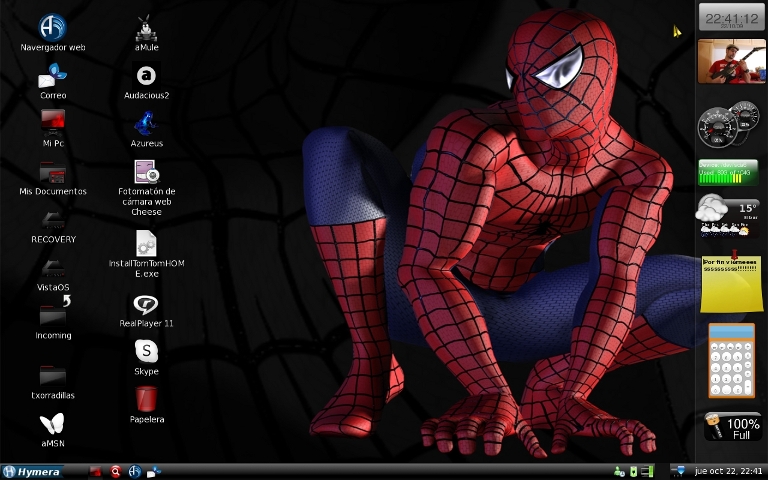This screenshot has width=768, height=480.
Task: Launch Audacious2 music player
Action: tap(146, 76)
